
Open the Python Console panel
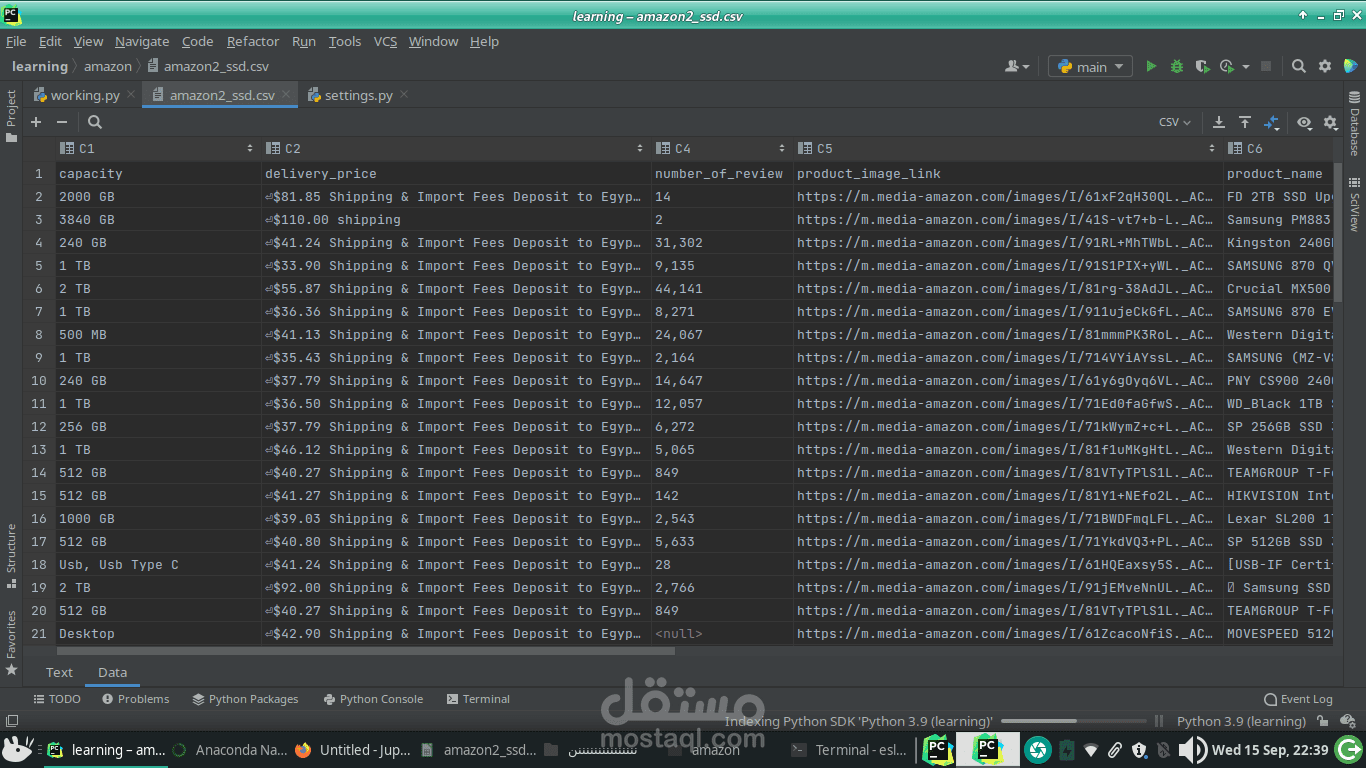pyautogui.click(x=373, y=699)
